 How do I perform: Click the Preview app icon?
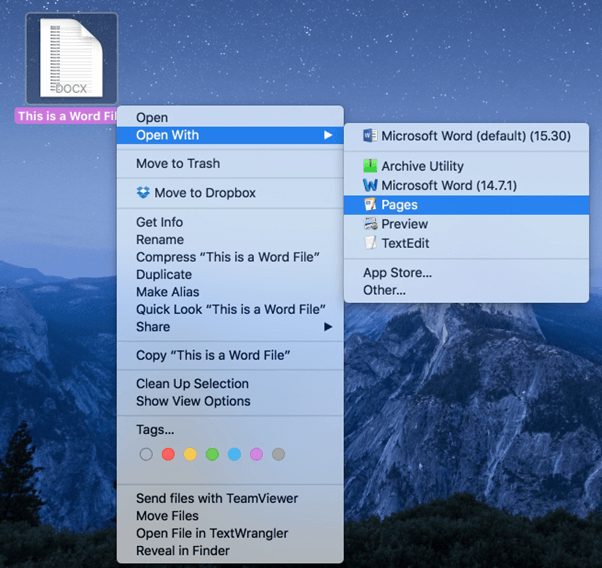(x=370, y=224)
